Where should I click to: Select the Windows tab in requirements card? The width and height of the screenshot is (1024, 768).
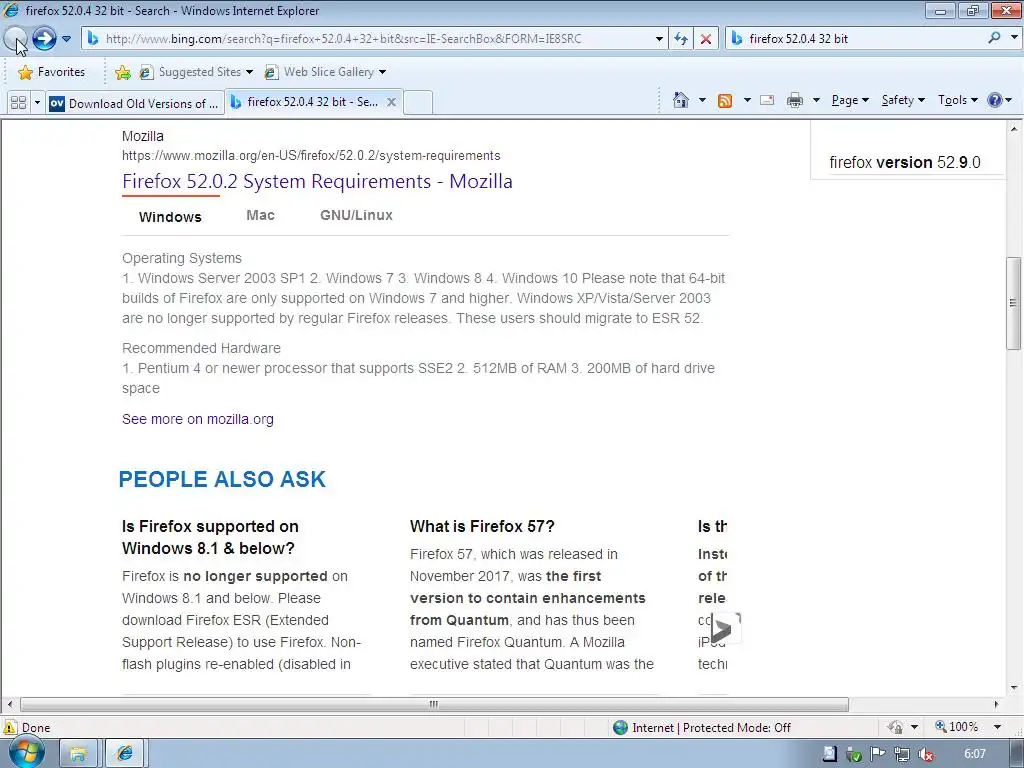[170, 217]
